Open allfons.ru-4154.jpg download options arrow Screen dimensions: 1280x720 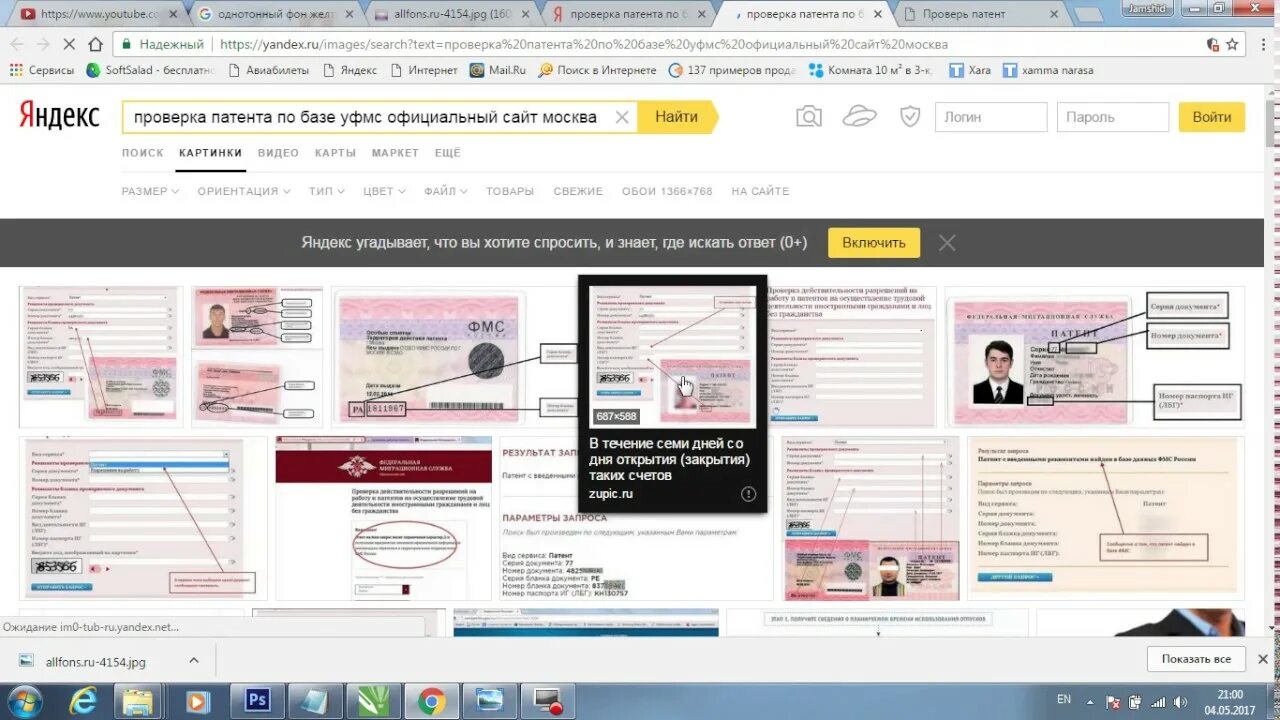click(194, 660)
